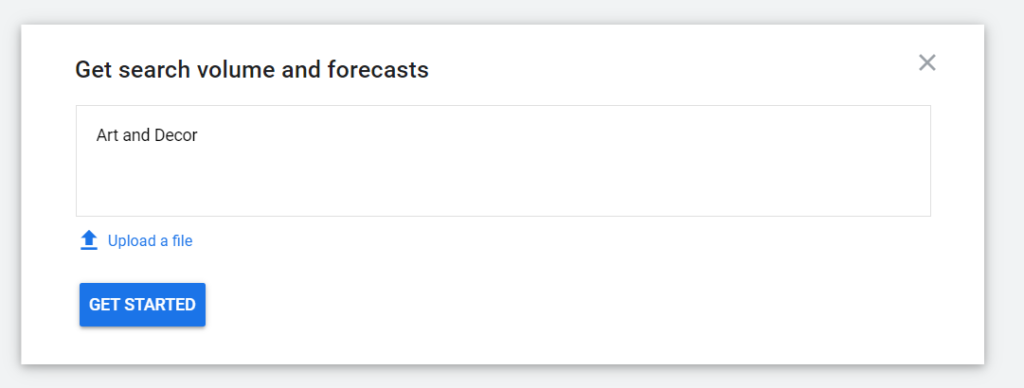Close the search volume dialog with X
Viewport: 1024px width, 388px height.
tap(927, 63)
